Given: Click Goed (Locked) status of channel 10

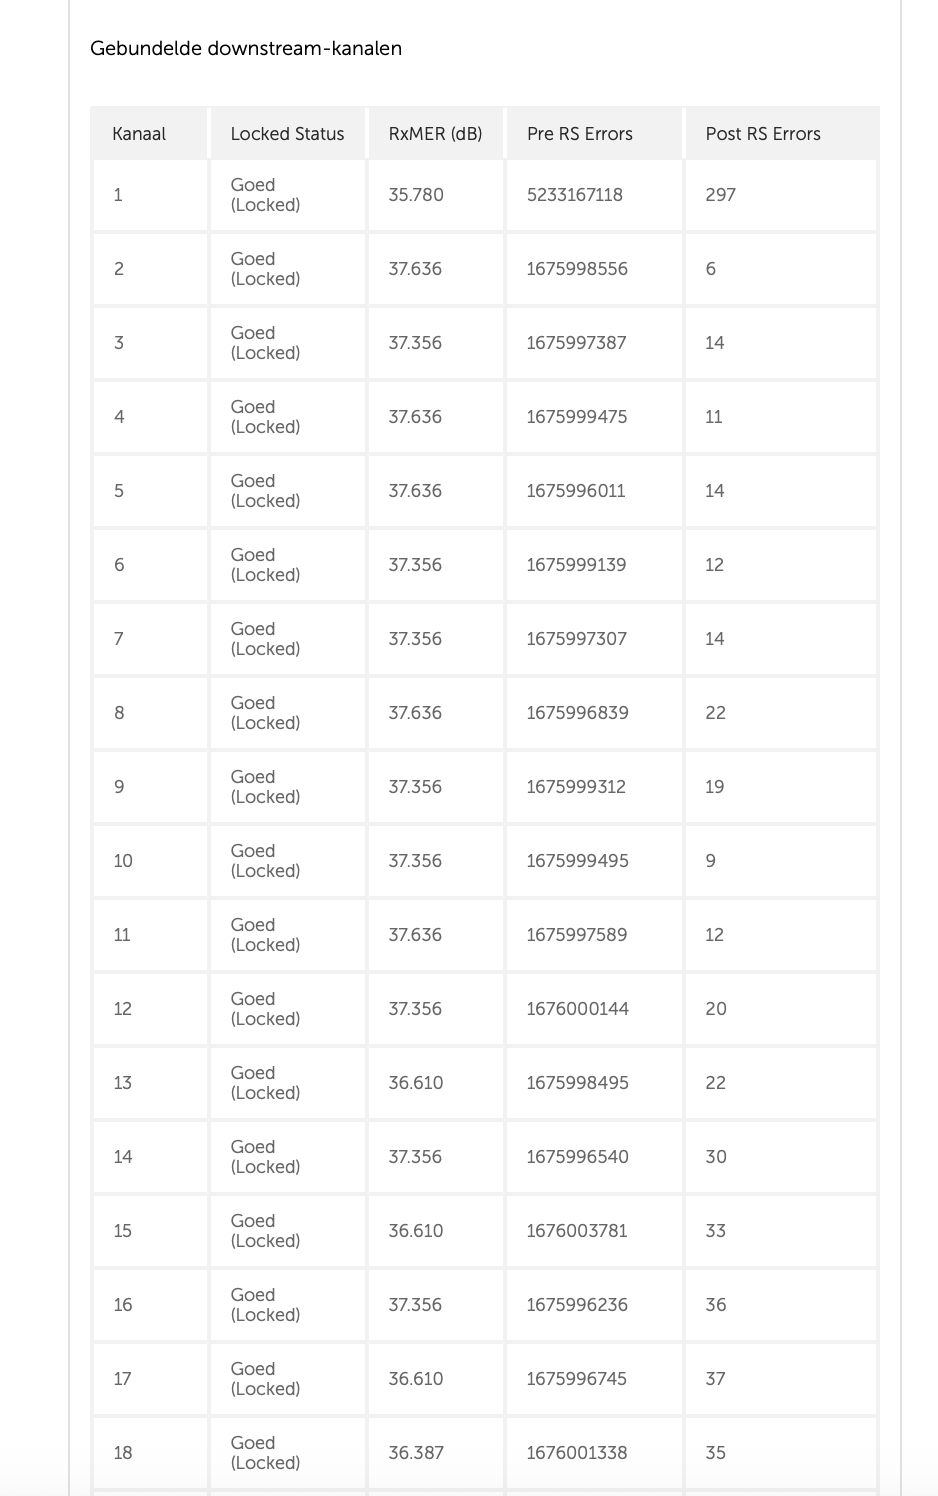Looking at the screenshot, I should (x=265, y=861).
